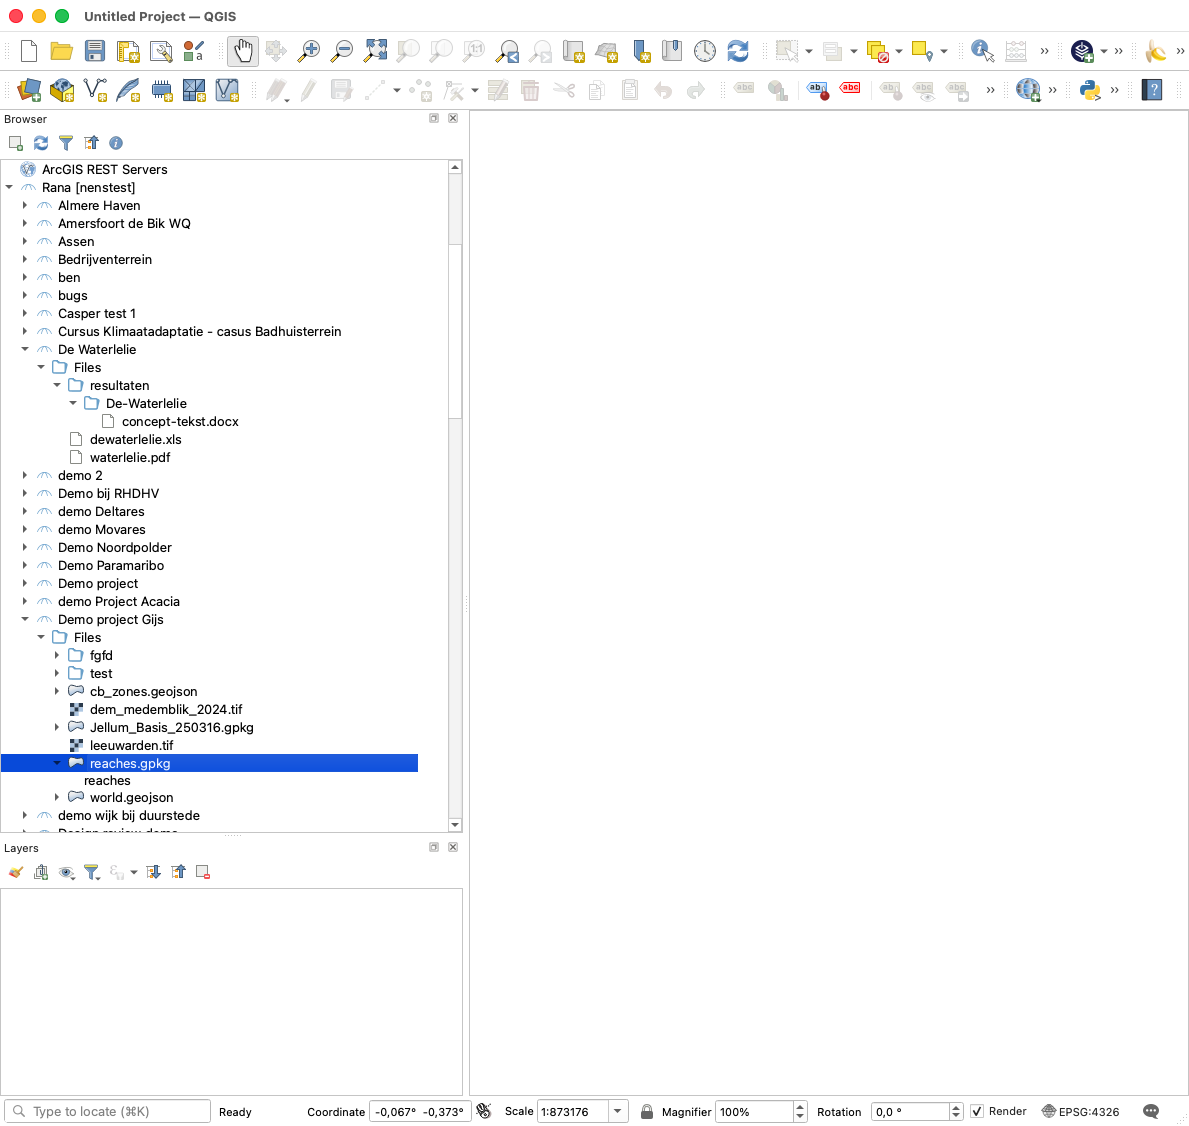Increase Rotation with the stepper up arrow

(x=955, y=1107)
